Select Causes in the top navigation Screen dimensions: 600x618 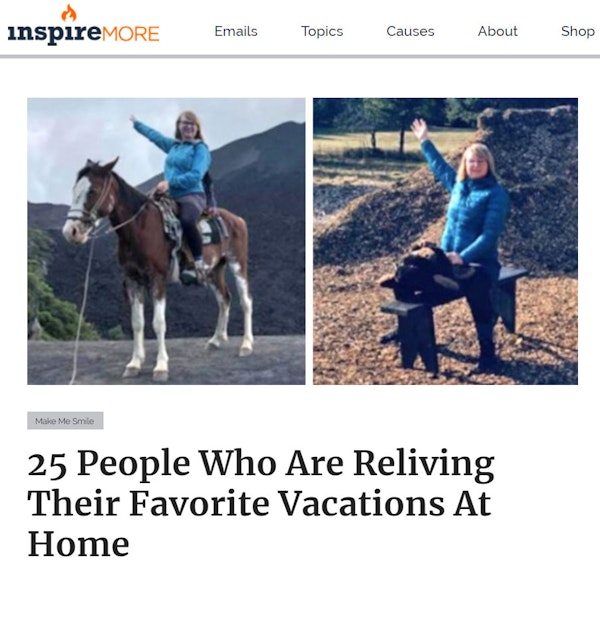(x=410, y=31)
